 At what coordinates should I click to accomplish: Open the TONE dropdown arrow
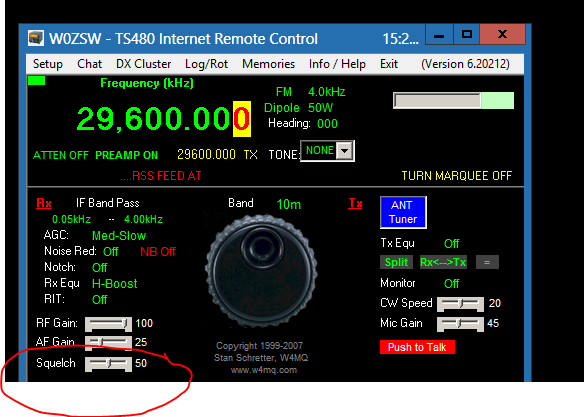345,151
